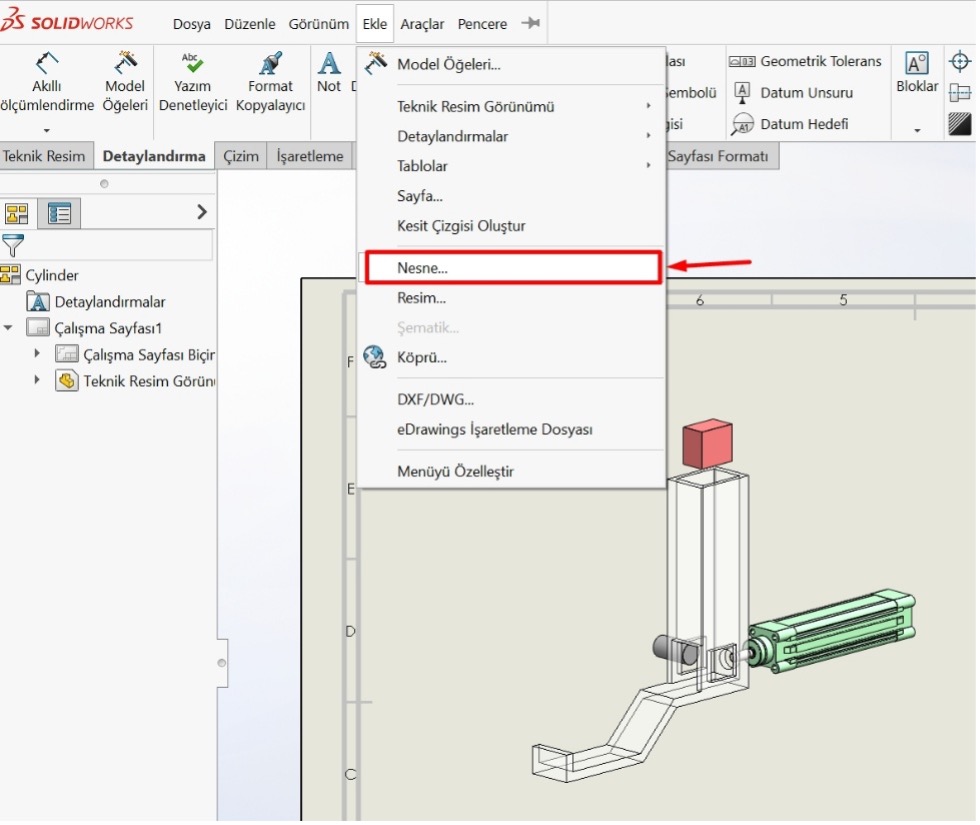The width and height of the screenshot is (980, 825).
Task: Open the Model Öğeleri tool
Action: click(124, 85)
